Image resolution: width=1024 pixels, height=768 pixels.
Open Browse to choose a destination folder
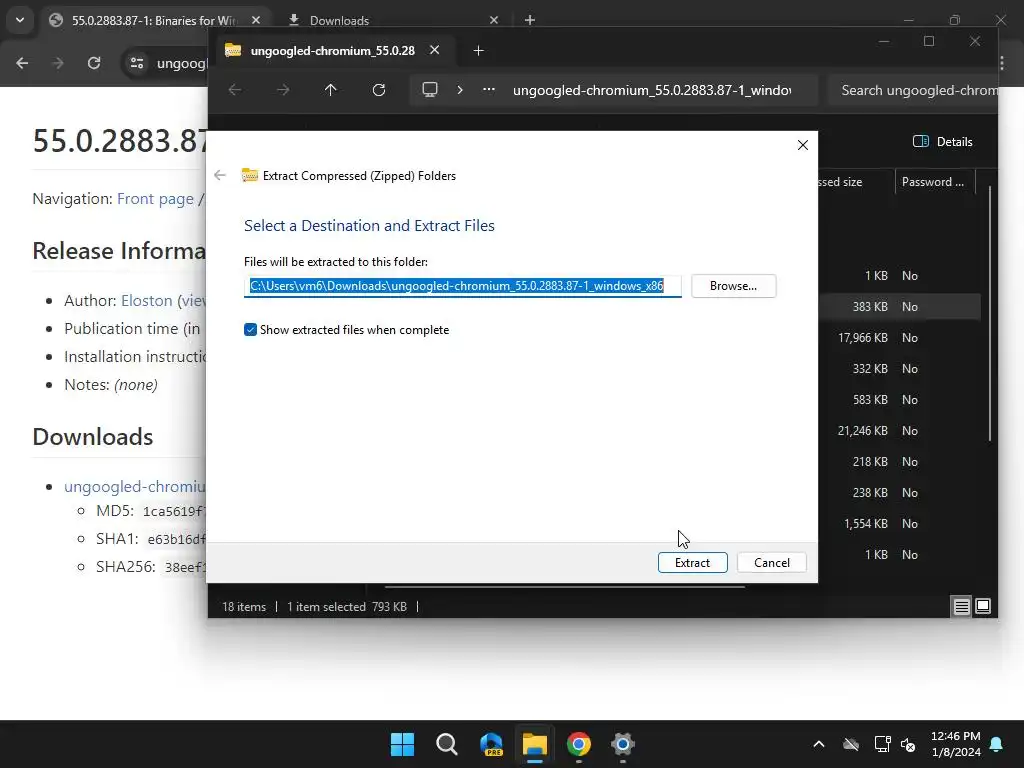[733, 286]
